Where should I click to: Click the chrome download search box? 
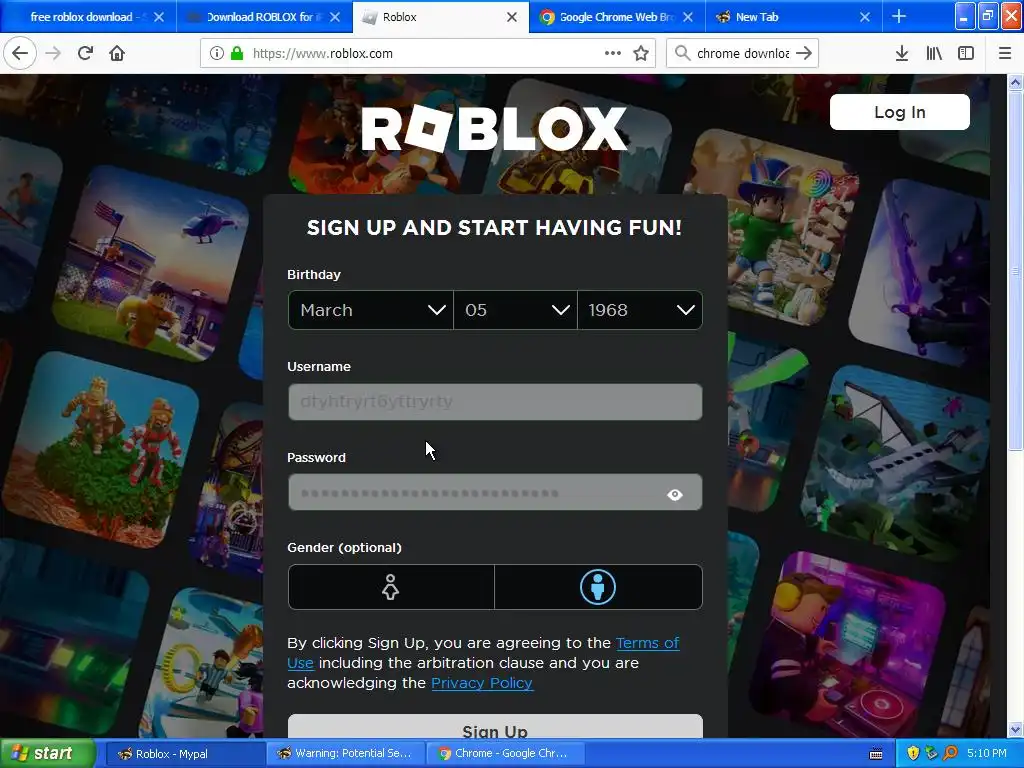[x=743, y=53]
